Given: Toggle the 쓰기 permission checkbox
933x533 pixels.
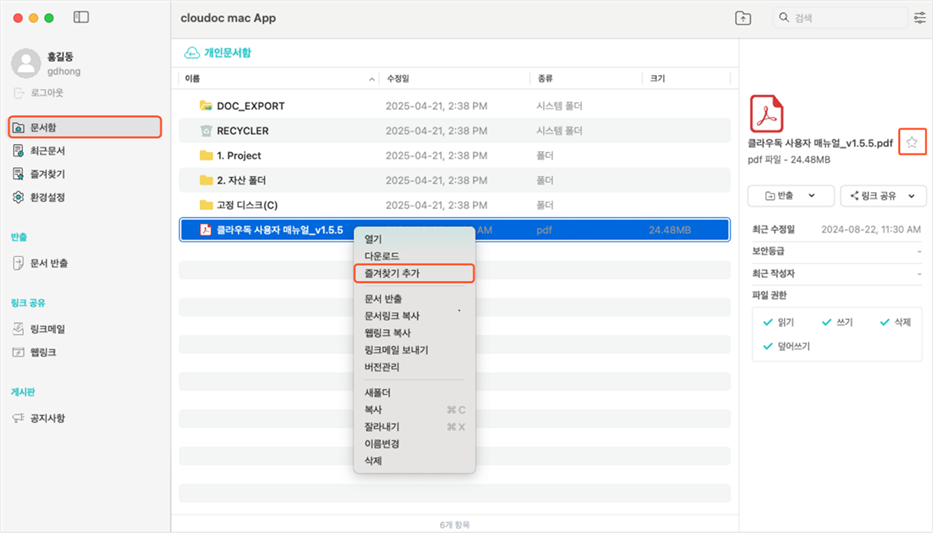Looking at the screenshot, I should (x=826, y=322).
